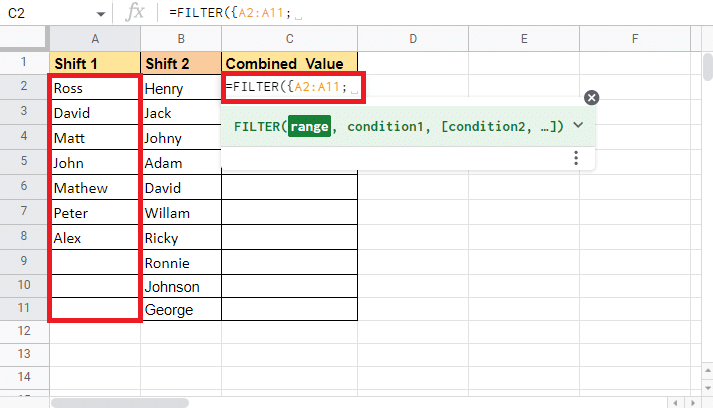
Task: Select the cell containing Johny
Action: tap(182, 138)
